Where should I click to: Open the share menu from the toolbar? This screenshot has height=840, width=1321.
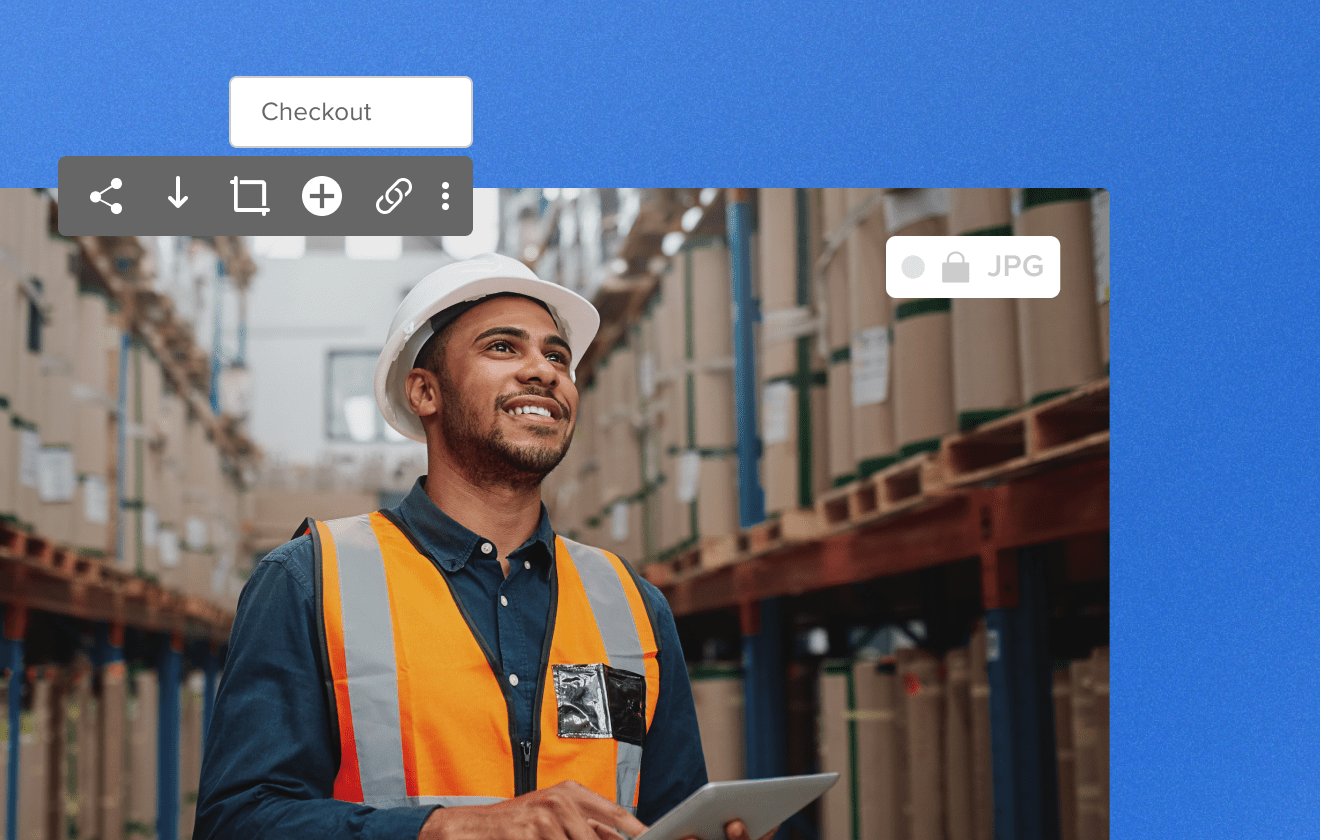pos(107,196)
